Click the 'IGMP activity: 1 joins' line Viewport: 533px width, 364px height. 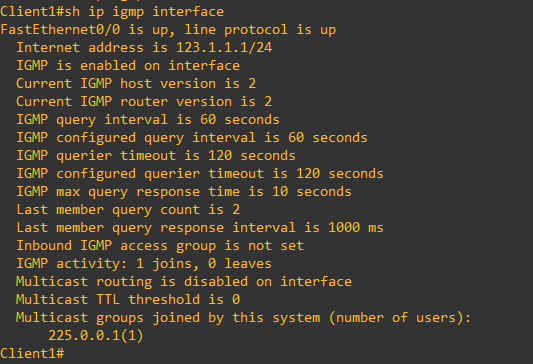pos(144,264)
